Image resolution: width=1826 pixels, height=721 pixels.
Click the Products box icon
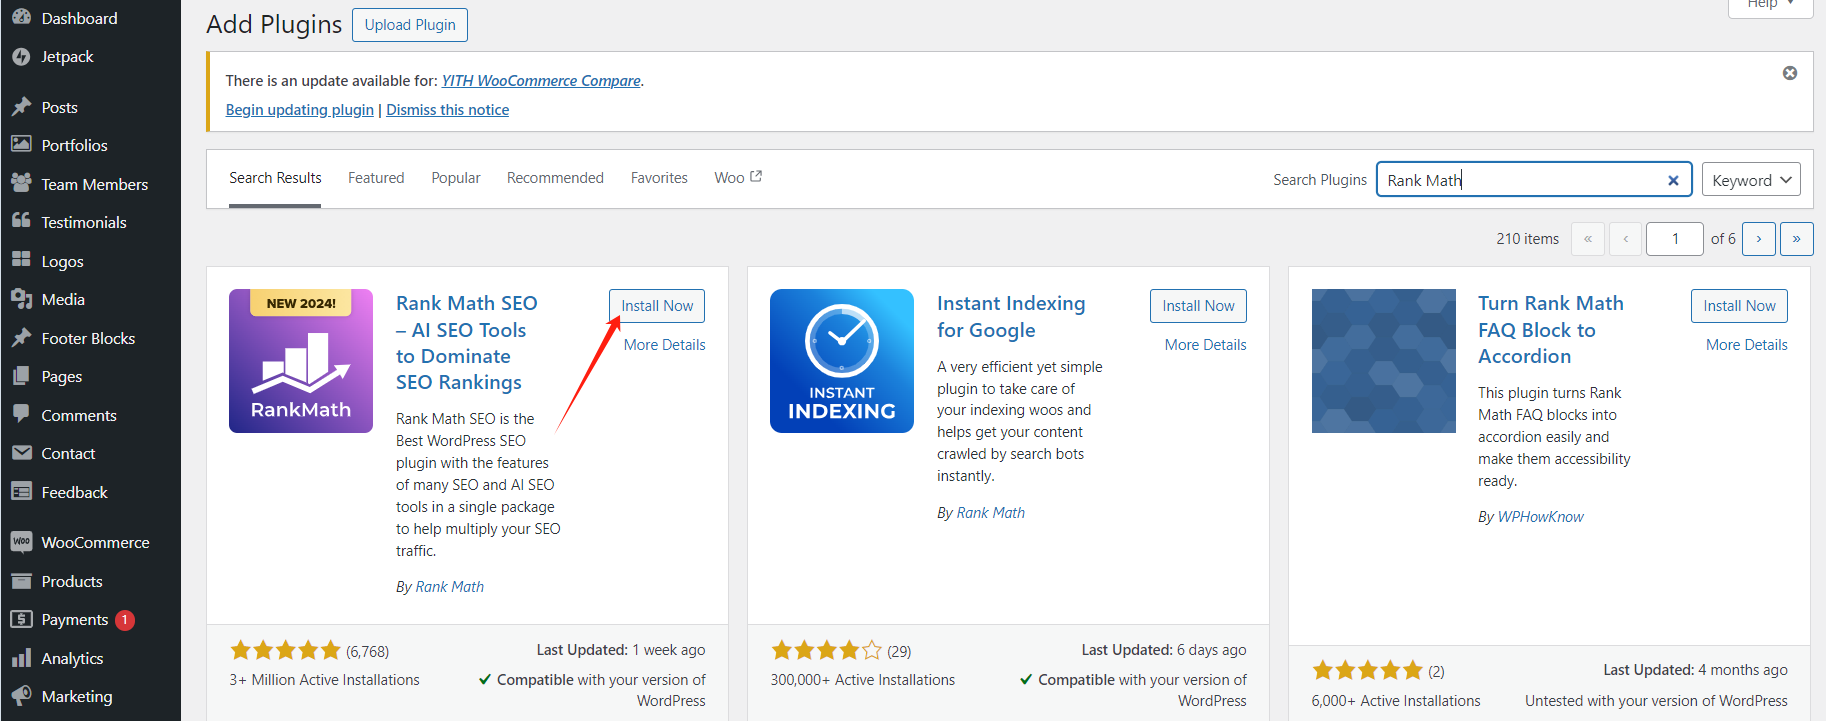point(21,581)
